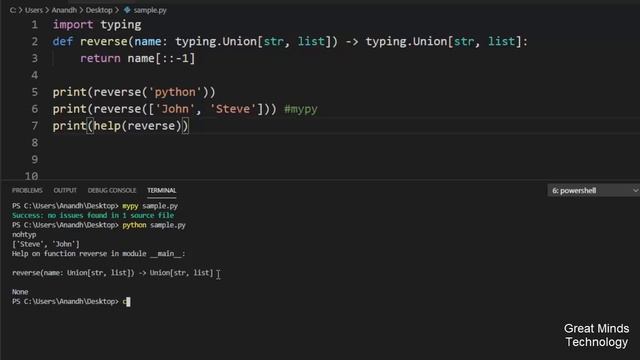The width and height of the screenshot is (640, 360).
Task: Open the DEBUG CONSOLE tab
Action: coord(112,191)
